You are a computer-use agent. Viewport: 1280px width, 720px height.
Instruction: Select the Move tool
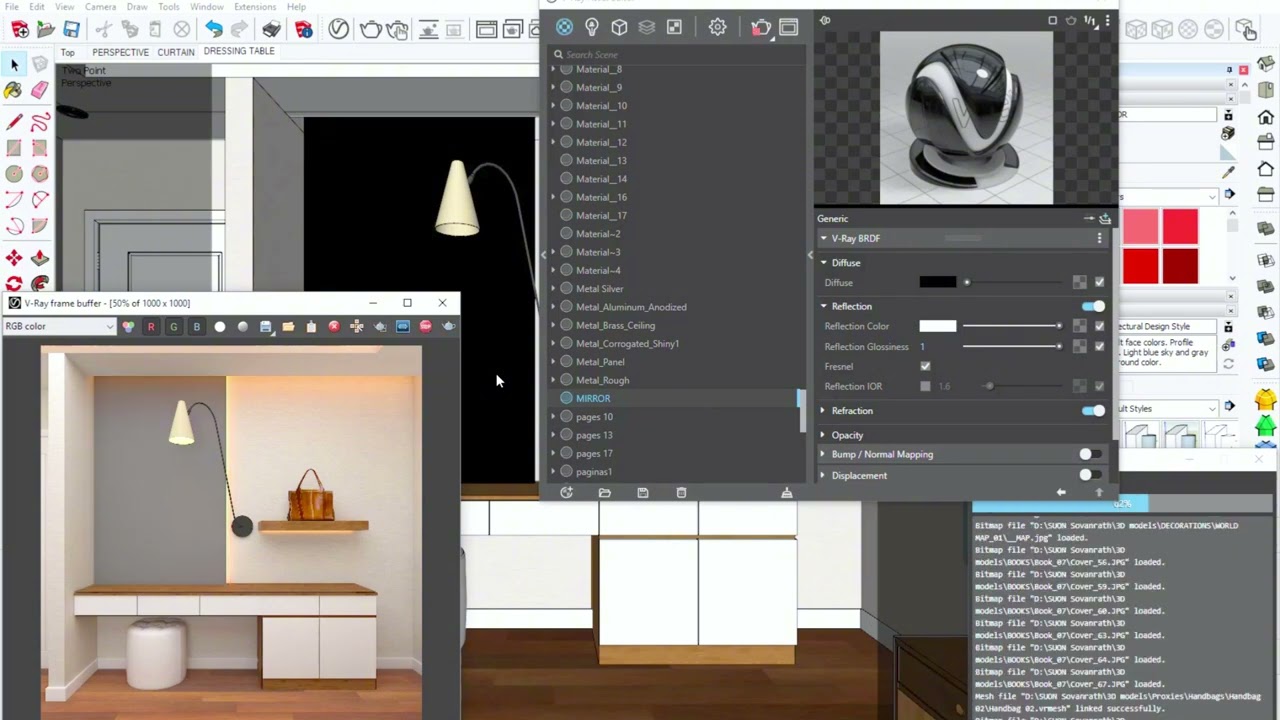tap(14, 258)
